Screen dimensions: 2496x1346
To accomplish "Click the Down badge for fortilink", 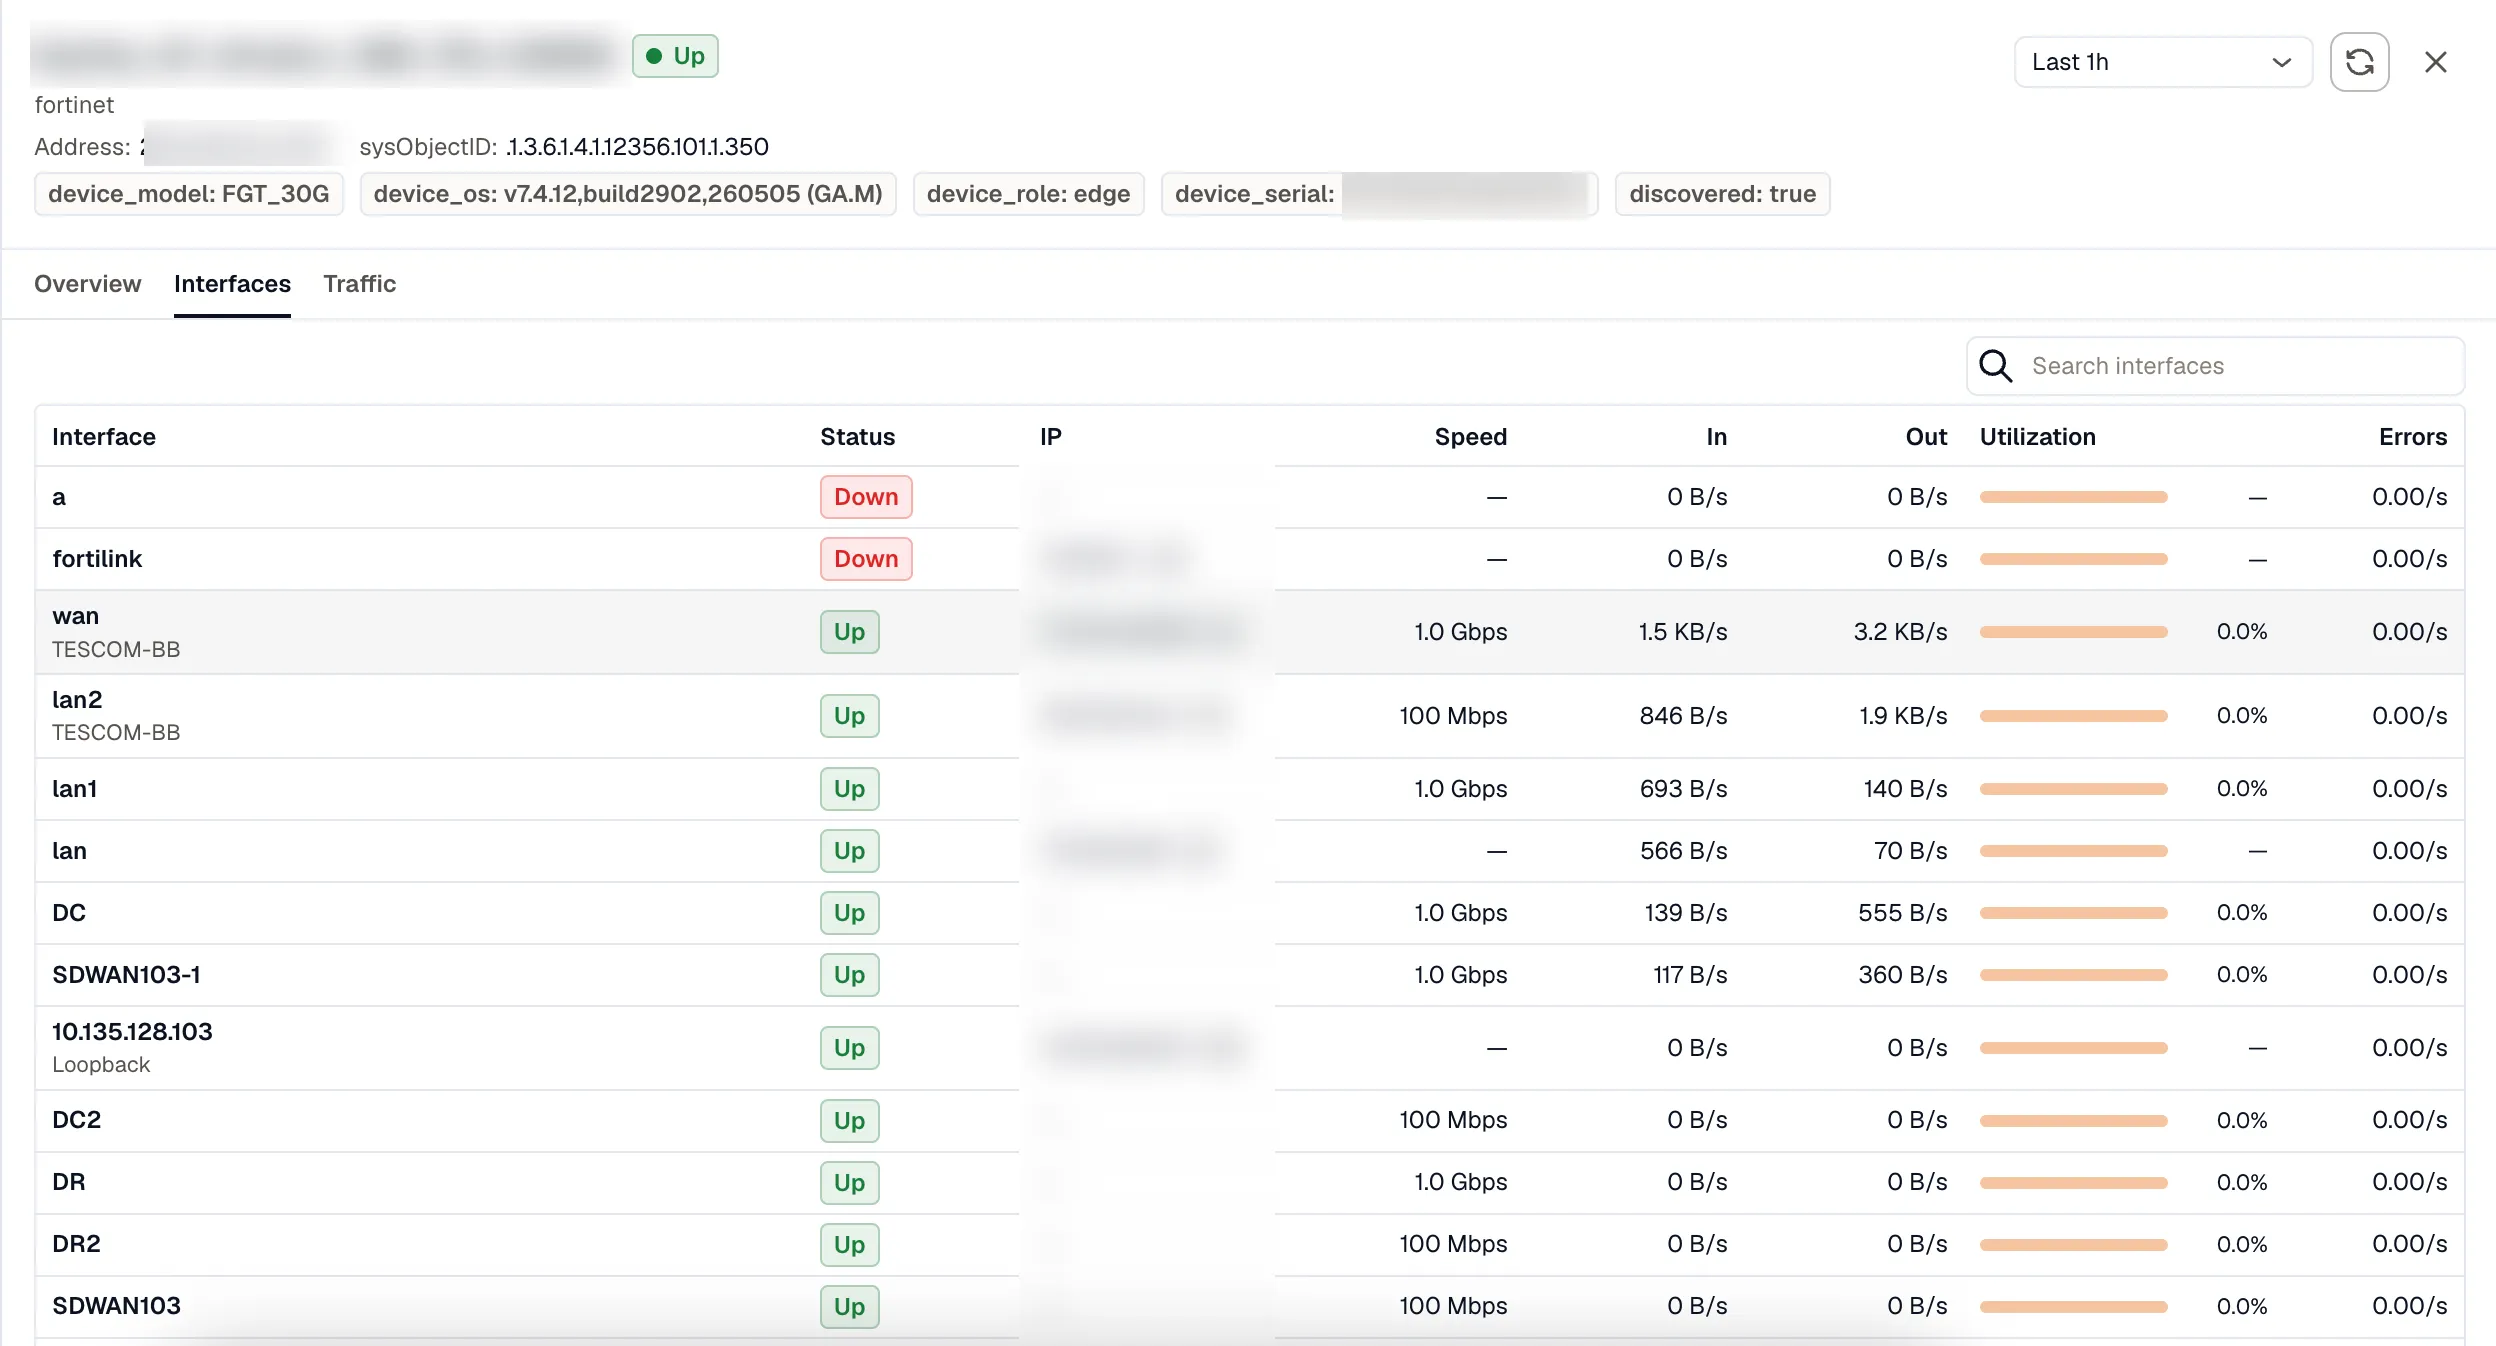I will [866, 559].
